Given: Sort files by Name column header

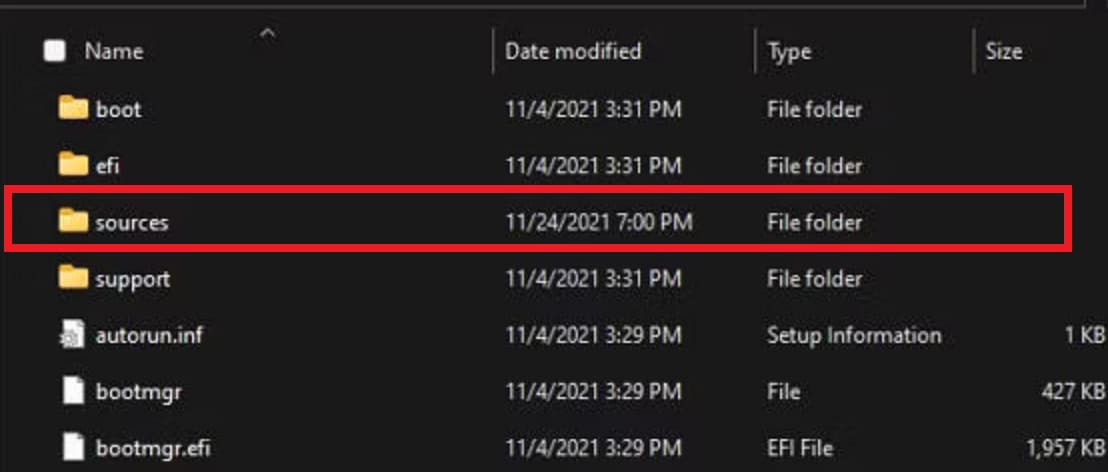Looking at the screenshot, I should coord(112,51).
